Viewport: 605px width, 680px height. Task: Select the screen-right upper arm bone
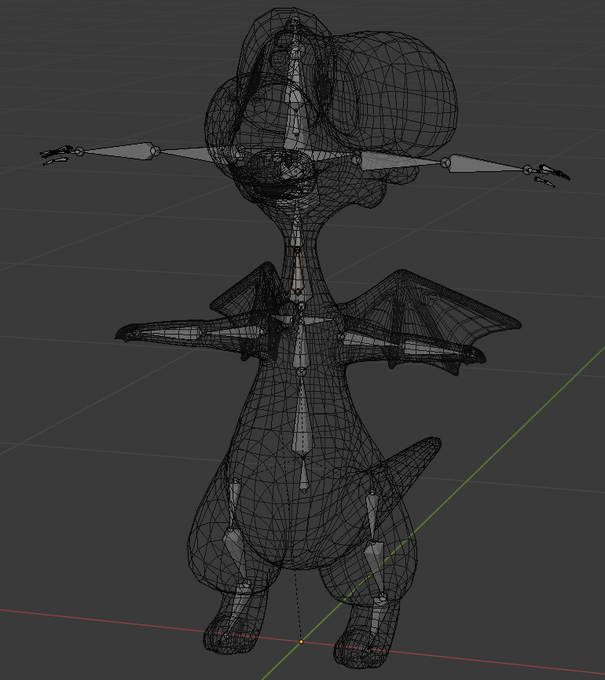(401, 159)
